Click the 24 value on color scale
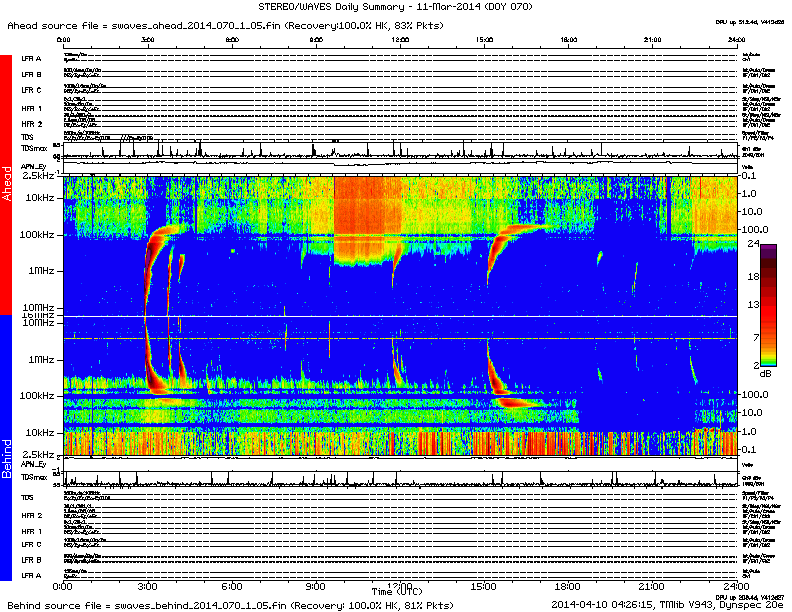 pos(753,244)
